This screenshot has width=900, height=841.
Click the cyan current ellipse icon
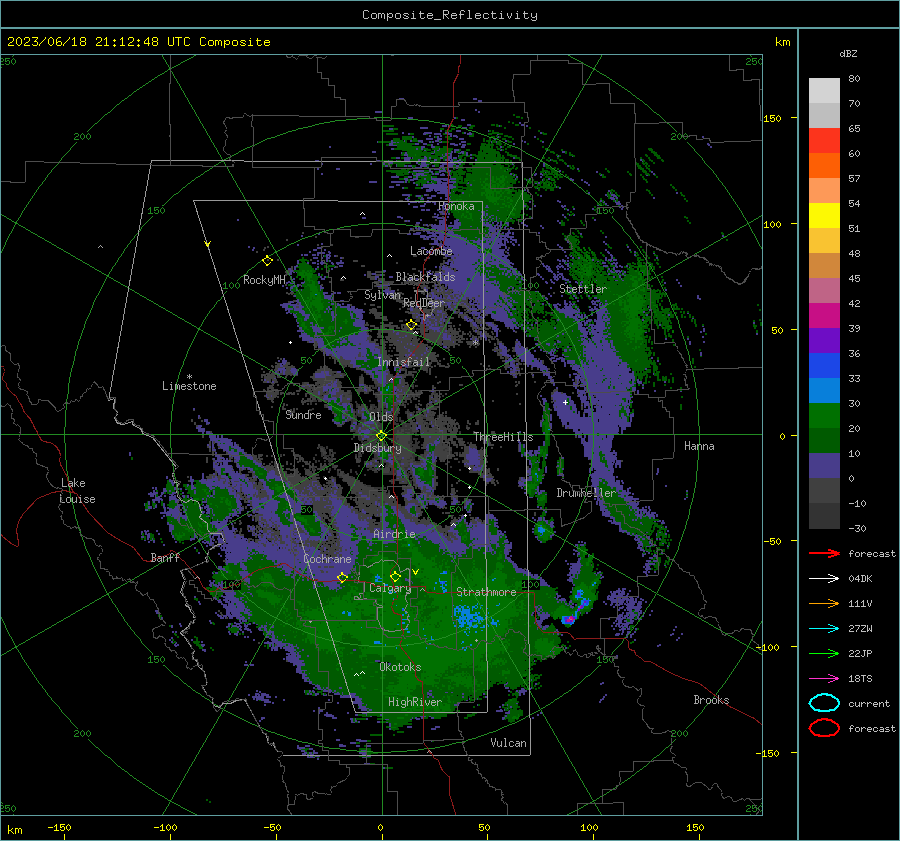[x=824, y=703]
